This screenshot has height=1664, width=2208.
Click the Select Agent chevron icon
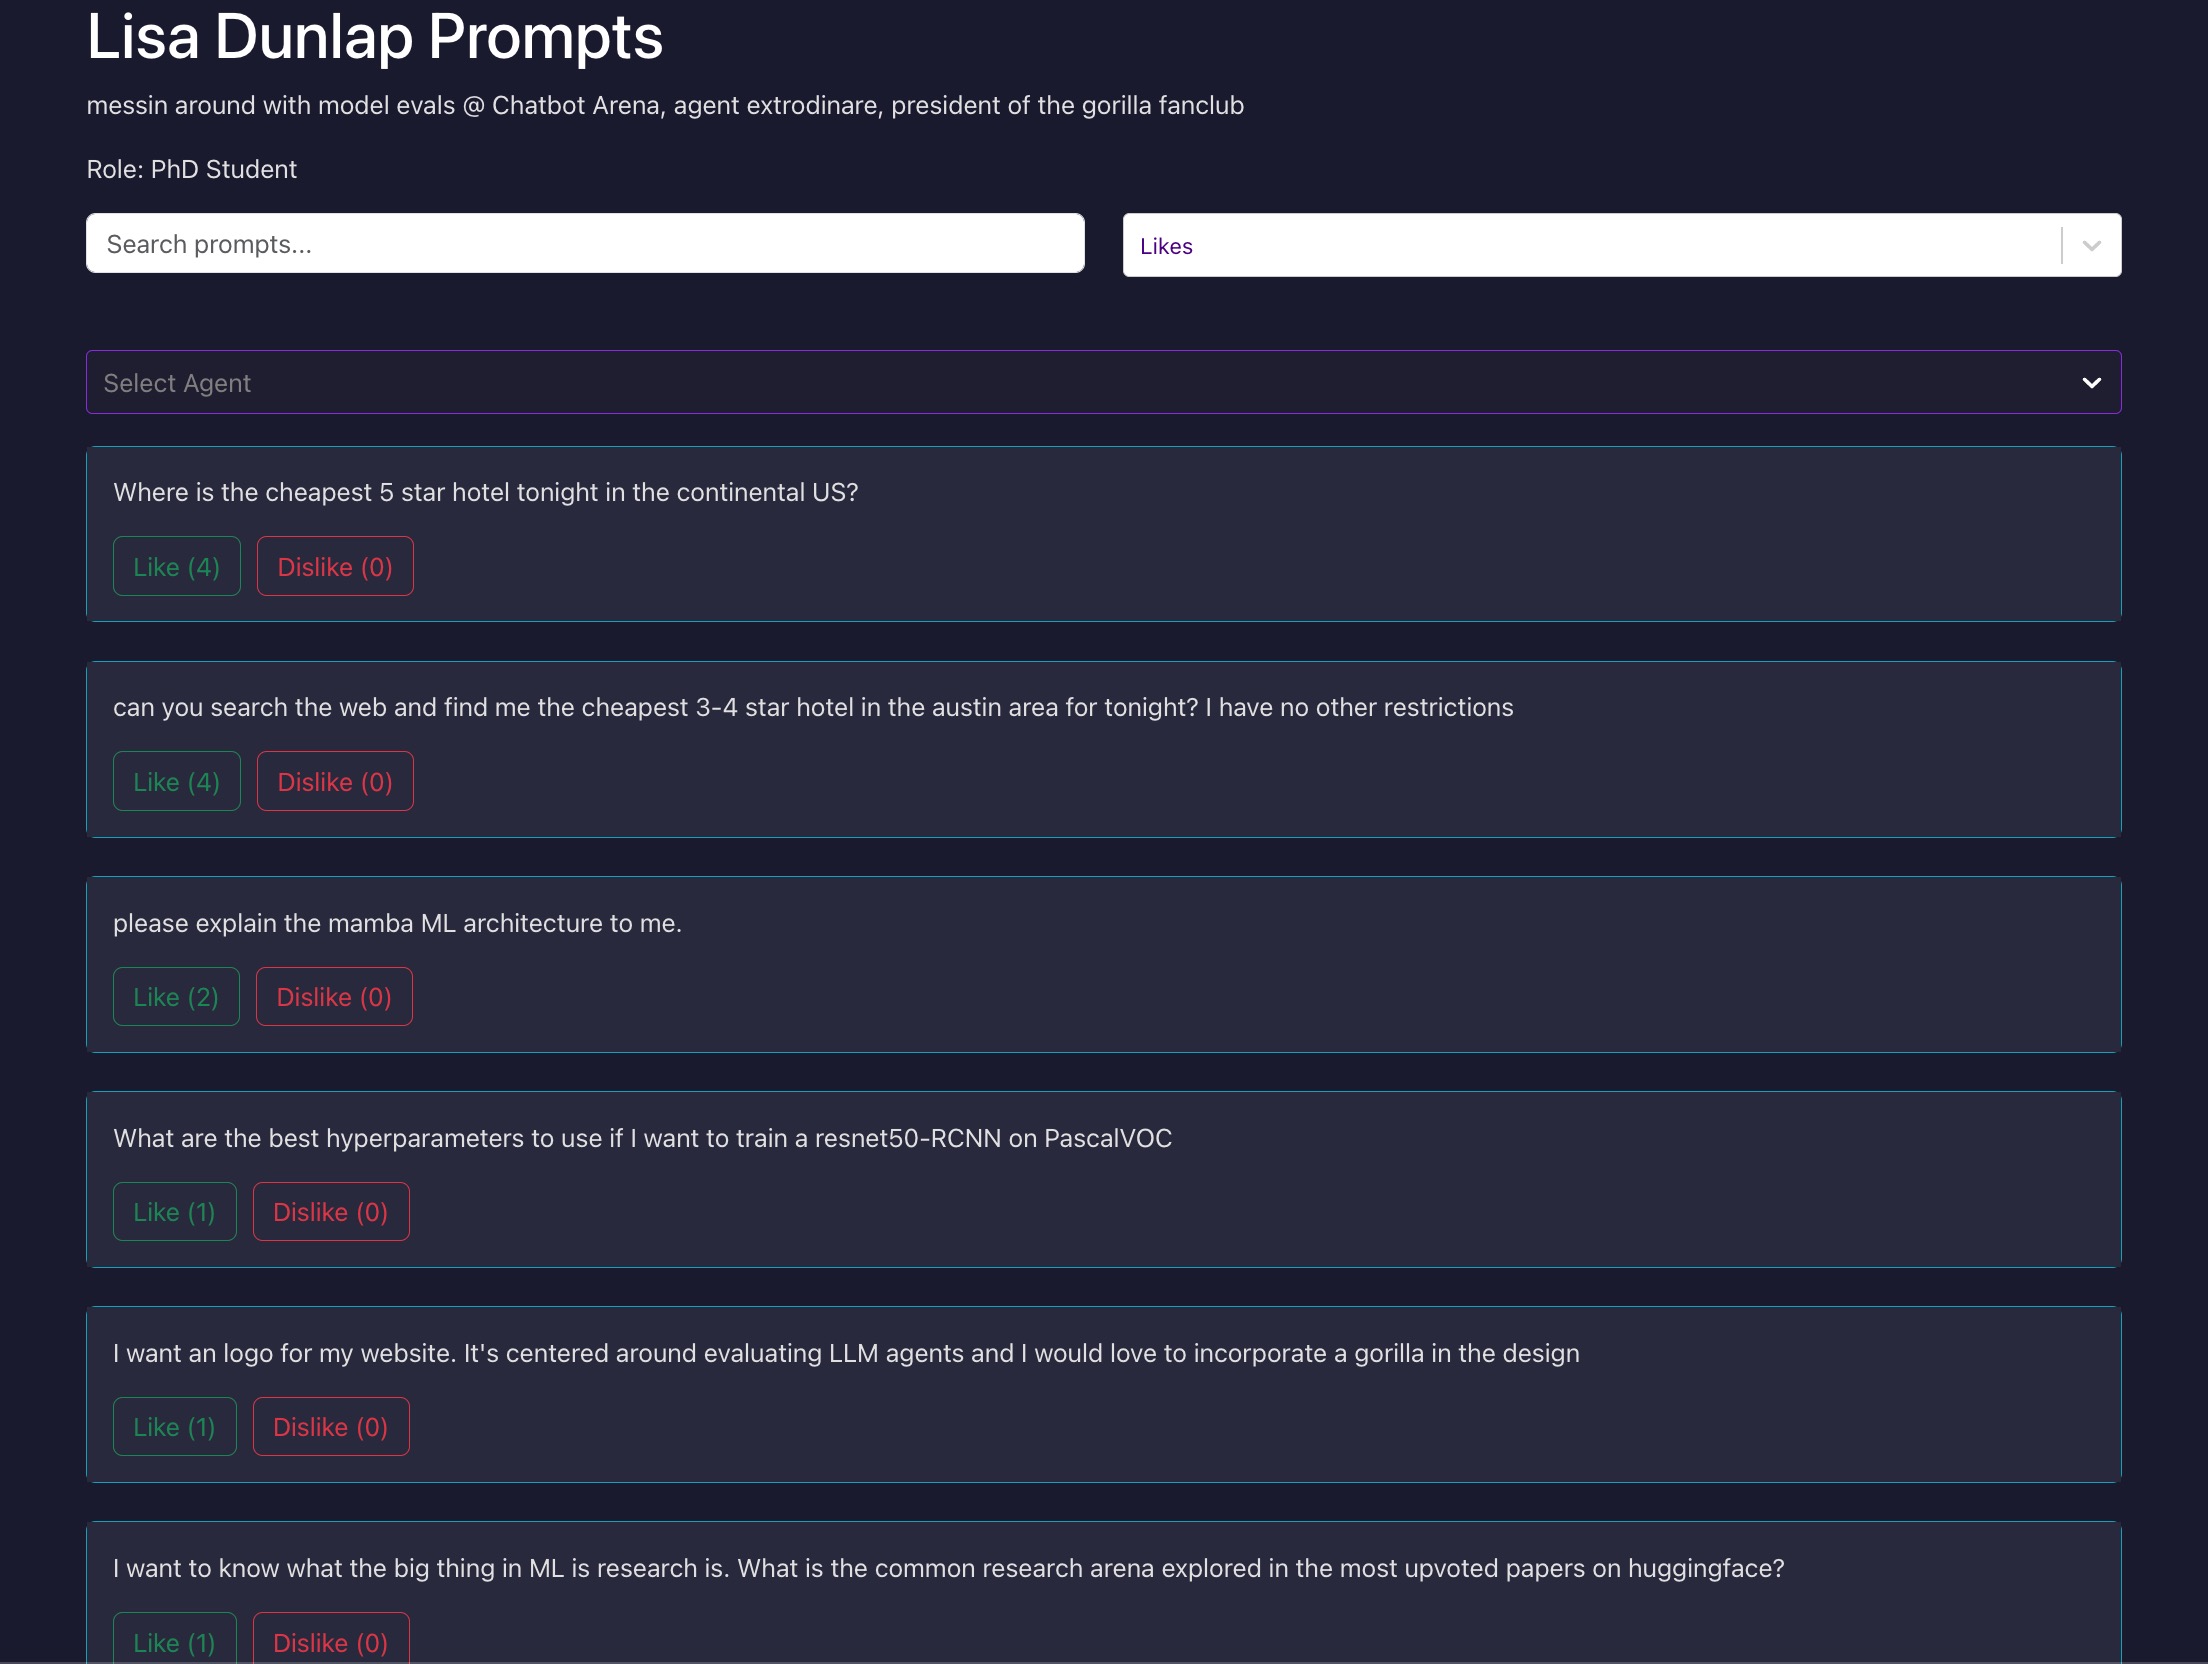(2091, 383)
